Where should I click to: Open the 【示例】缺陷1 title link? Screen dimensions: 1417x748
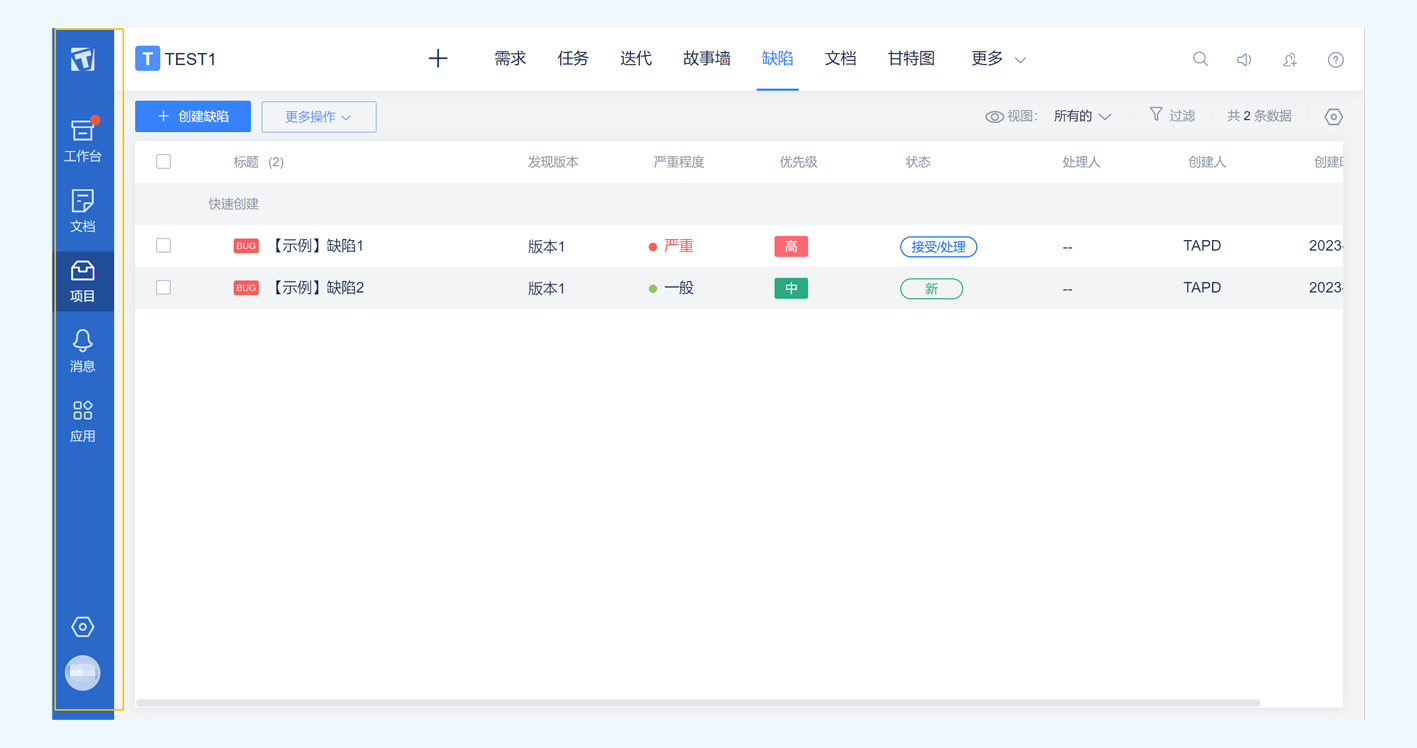[318, 246]
